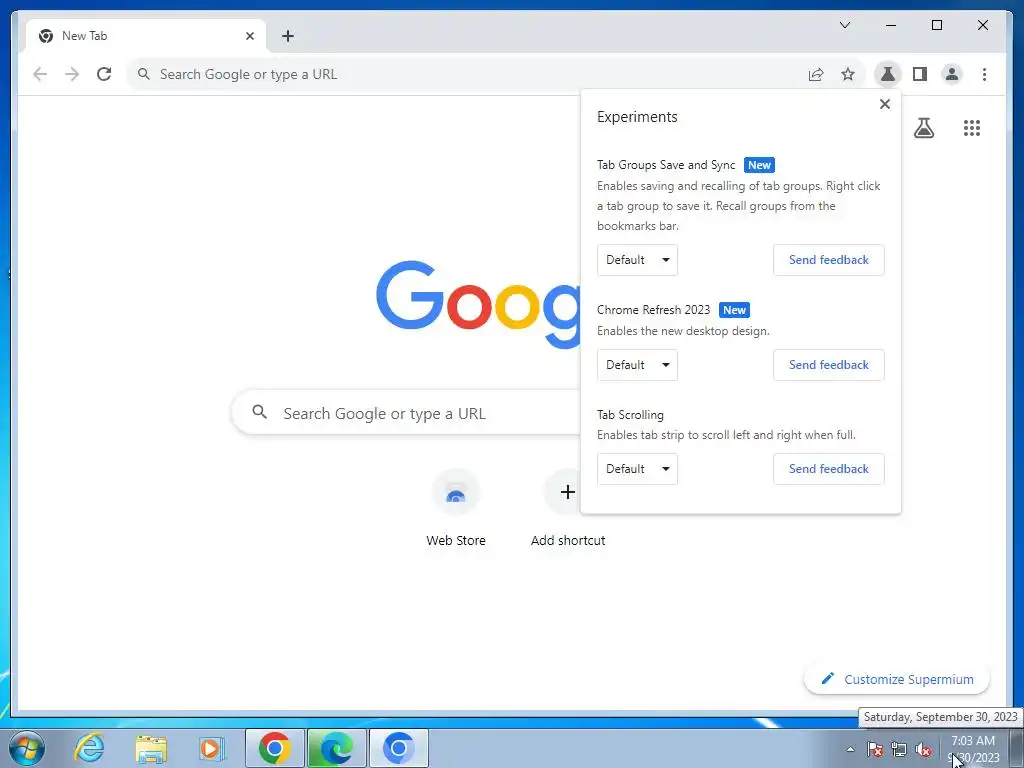Click Customize Supermium button
Viewport: 1024px width, 768px height.
click(x=897, y=679)
